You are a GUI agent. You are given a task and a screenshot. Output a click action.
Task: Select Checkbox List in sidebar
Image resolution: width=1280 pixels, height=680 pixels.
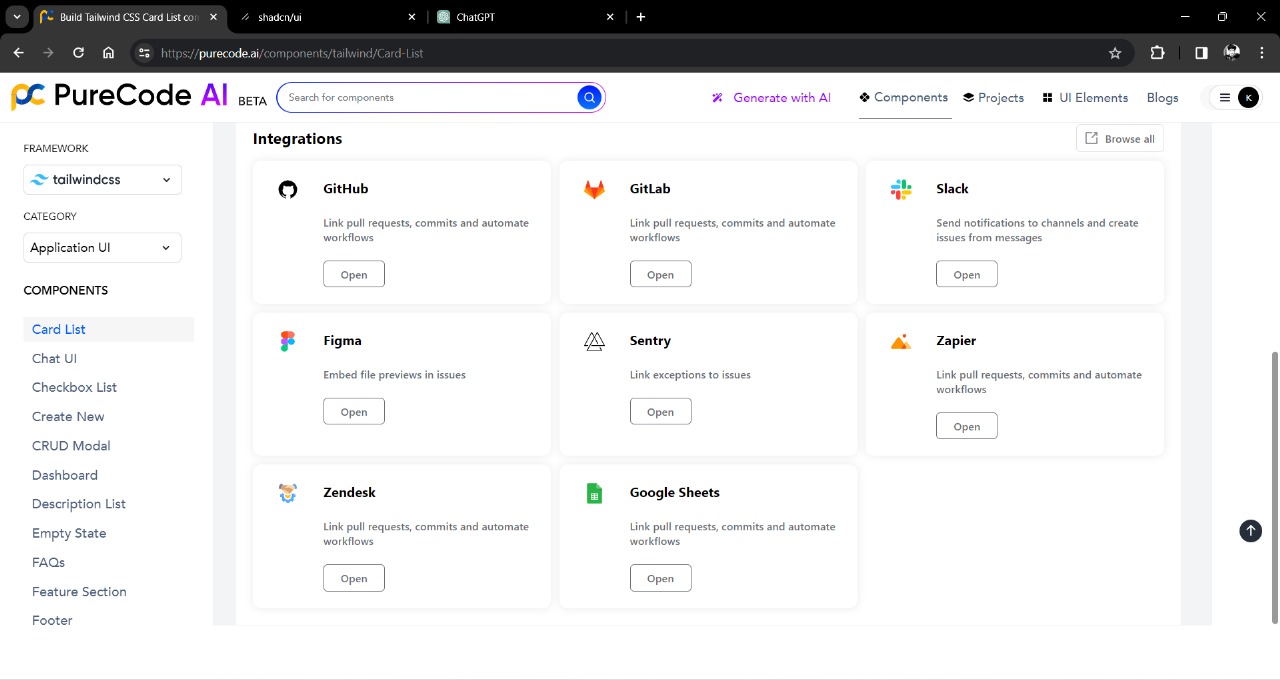(74, 387)
